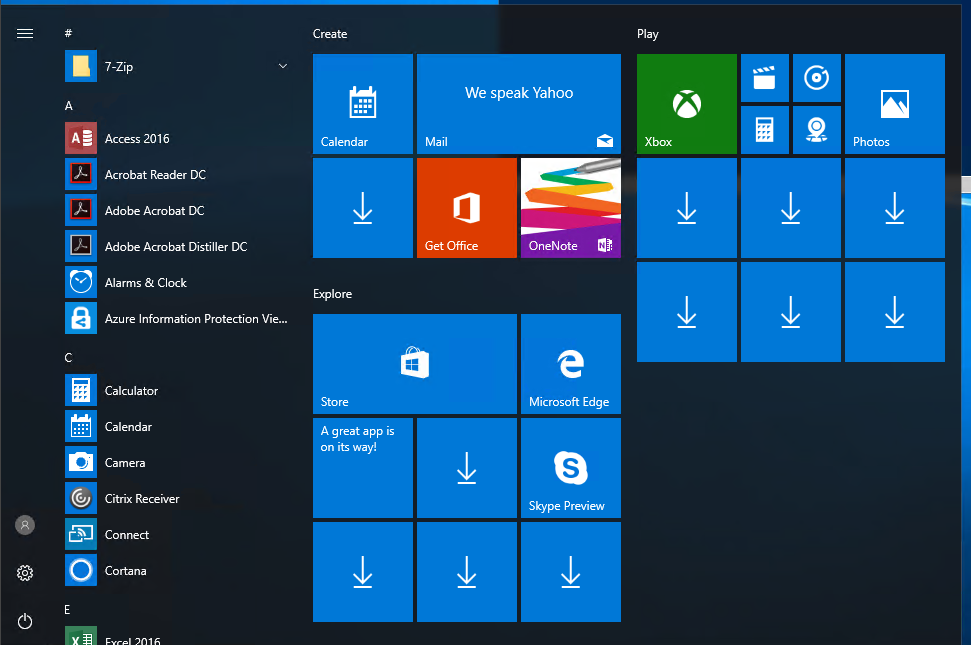Open the Power options button
This screenshot has height=645, width=971.
[x=25, y=621]
